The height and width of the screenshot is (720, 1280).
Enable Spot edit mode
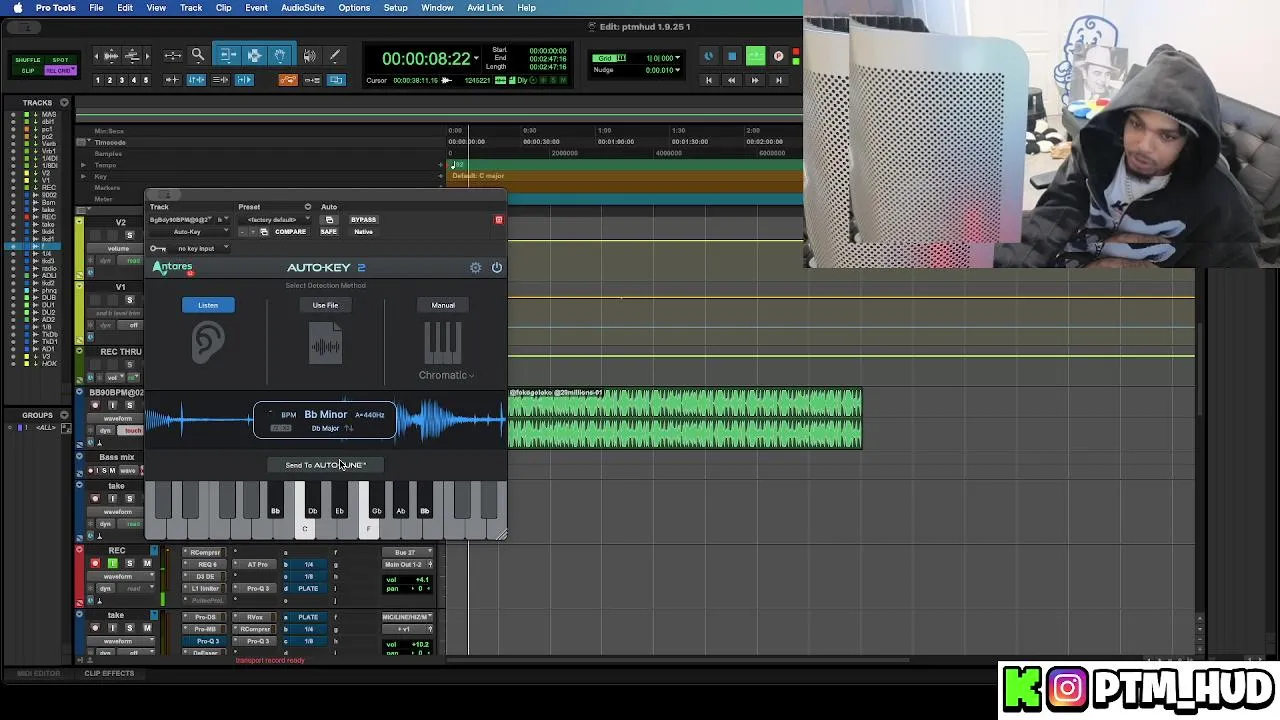[x=60, y=60]
